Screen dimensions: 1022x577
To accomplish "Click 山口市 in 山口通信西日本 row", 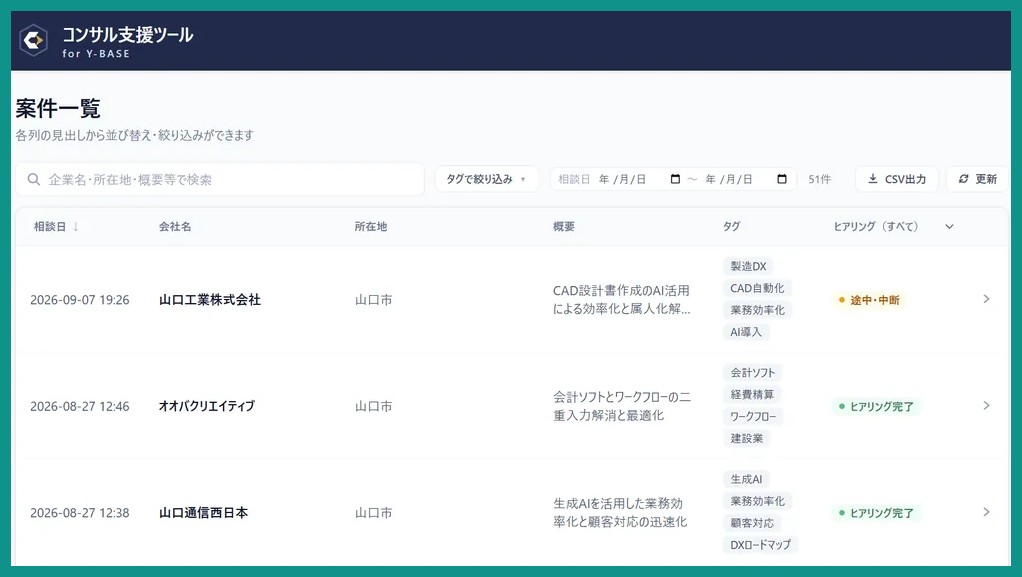I will point(373,513).
